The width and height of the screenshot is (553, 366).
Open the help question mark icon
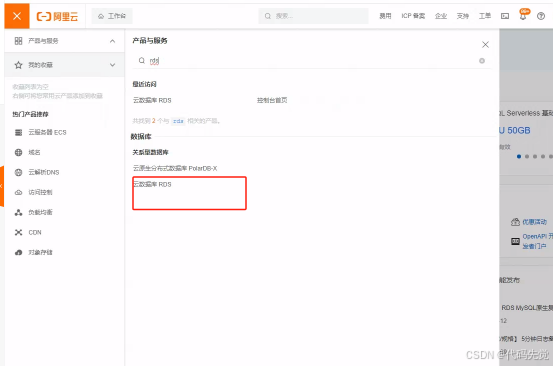click(541, 16)
